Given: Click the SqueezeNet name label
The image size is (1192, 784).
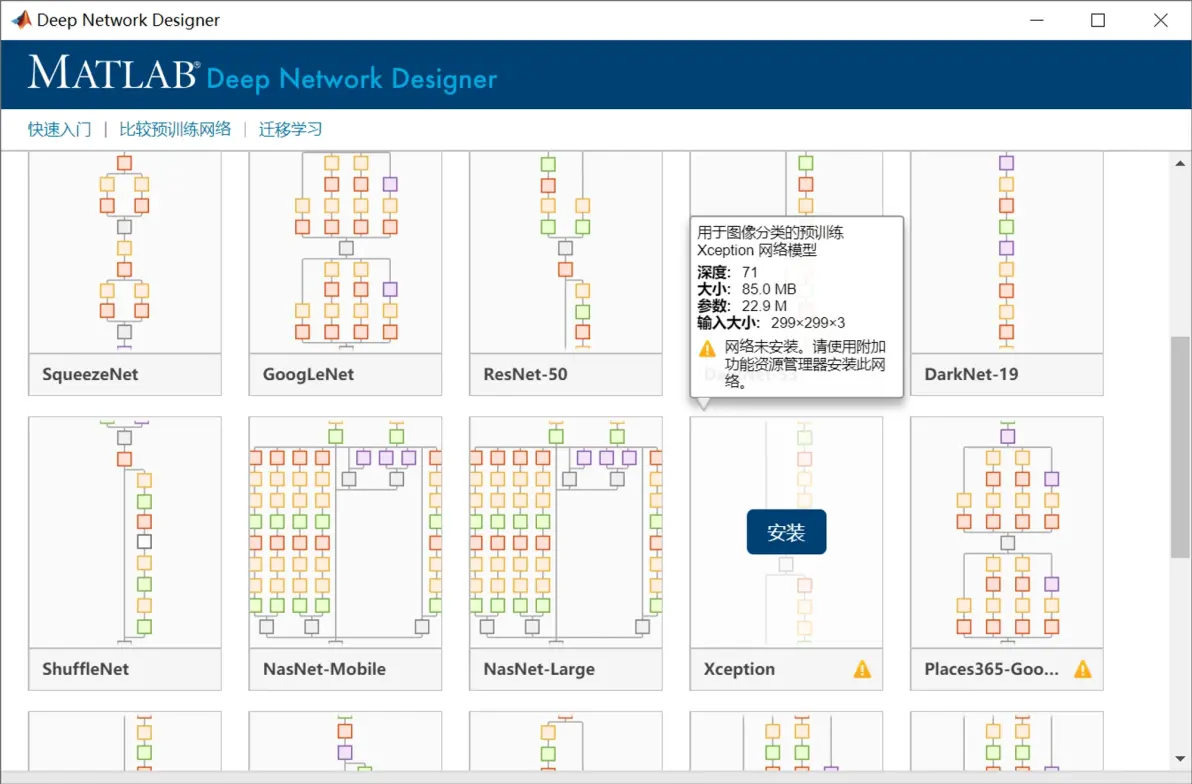Looking at the screenshot, I should pos(90,374).
